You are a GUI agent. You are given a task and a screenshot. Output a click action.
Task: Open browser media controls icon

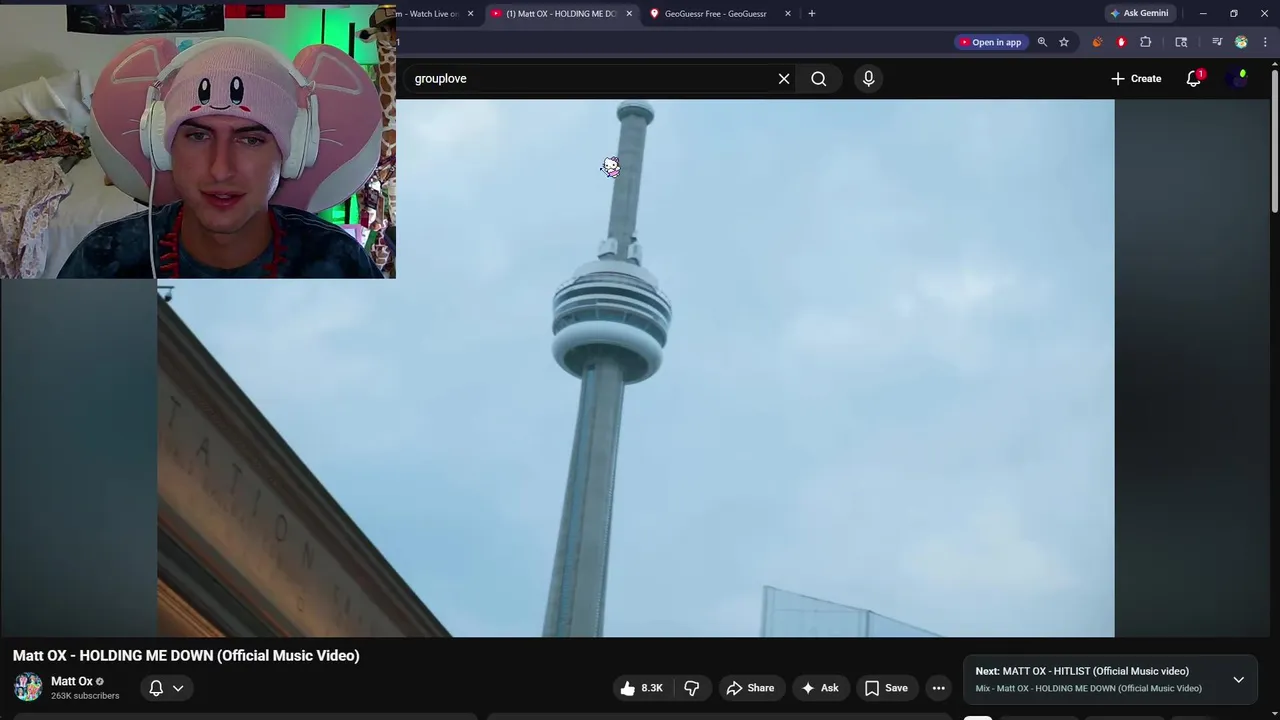coord(1217,42)
